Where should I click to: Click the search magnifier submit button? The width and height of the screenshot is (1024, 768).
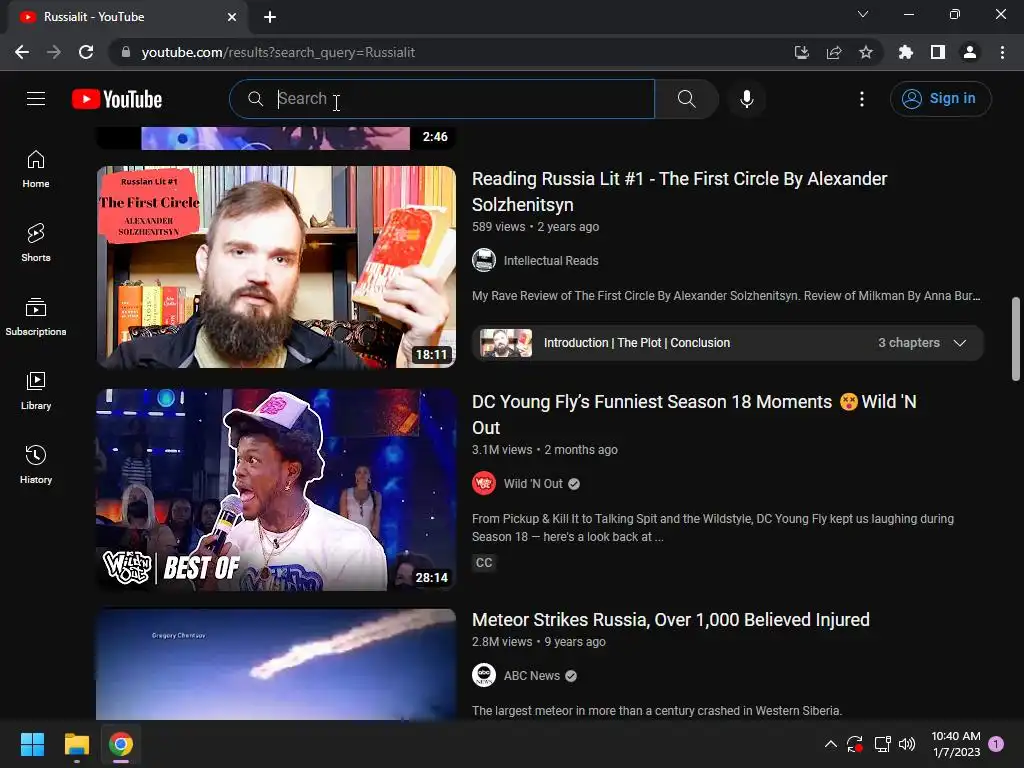point(686,99)
